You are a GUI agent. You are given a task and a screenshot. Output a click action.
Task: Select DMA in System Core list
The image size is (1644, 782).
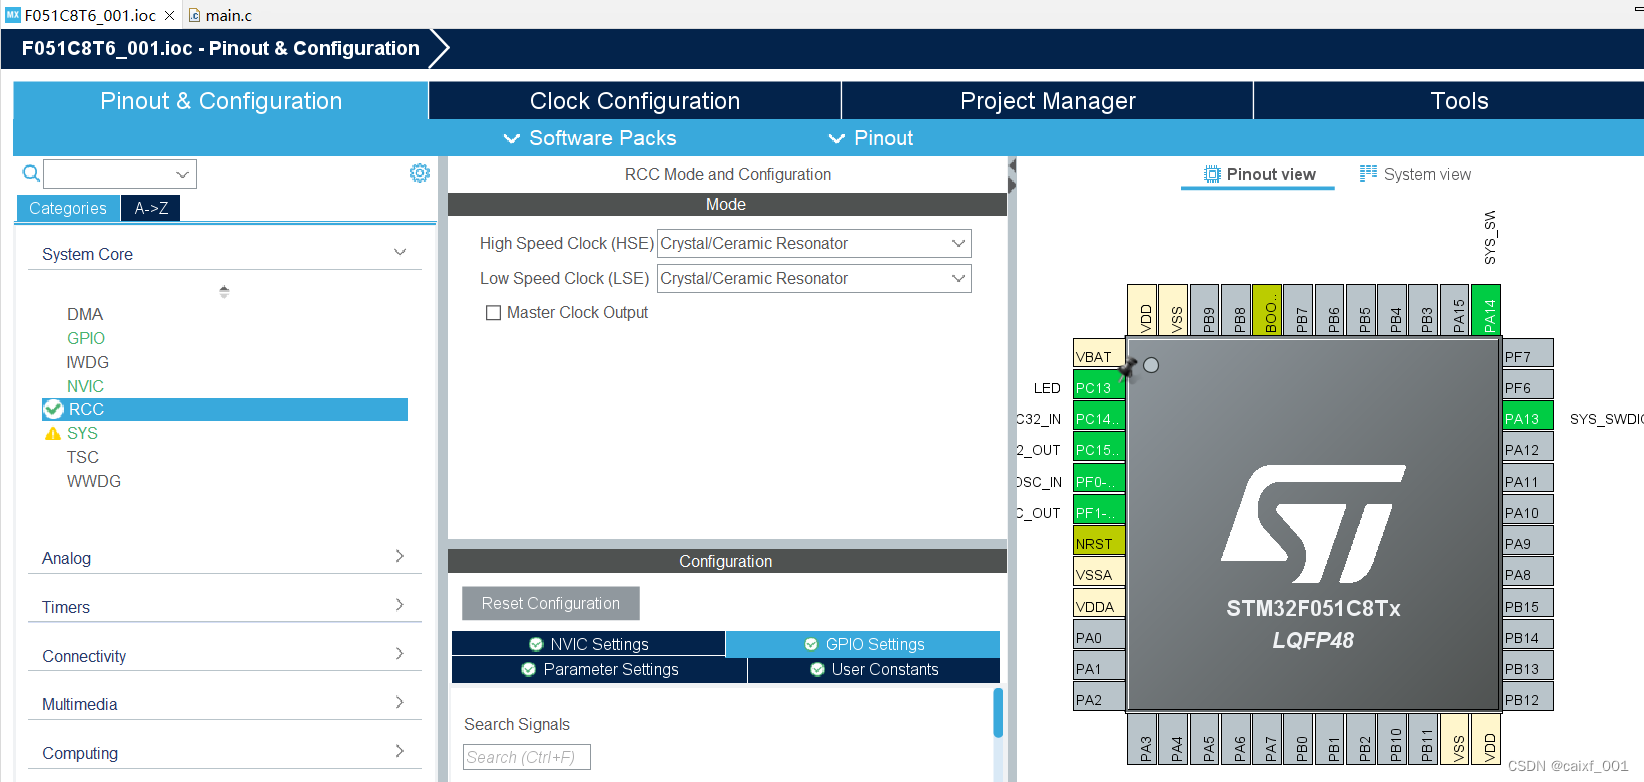click(85, 314)
